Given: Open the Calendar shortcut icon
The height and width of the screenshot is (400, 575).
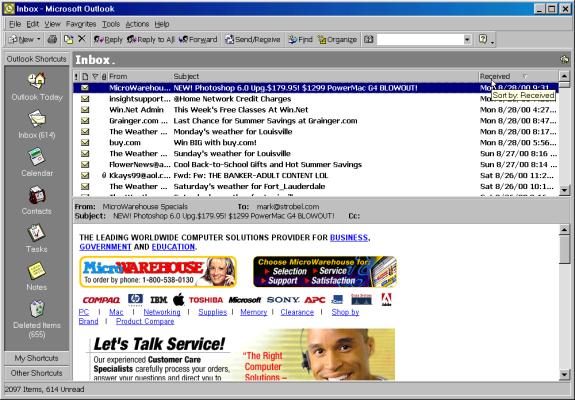Looking at the screenshot, I should pos(37,157).
